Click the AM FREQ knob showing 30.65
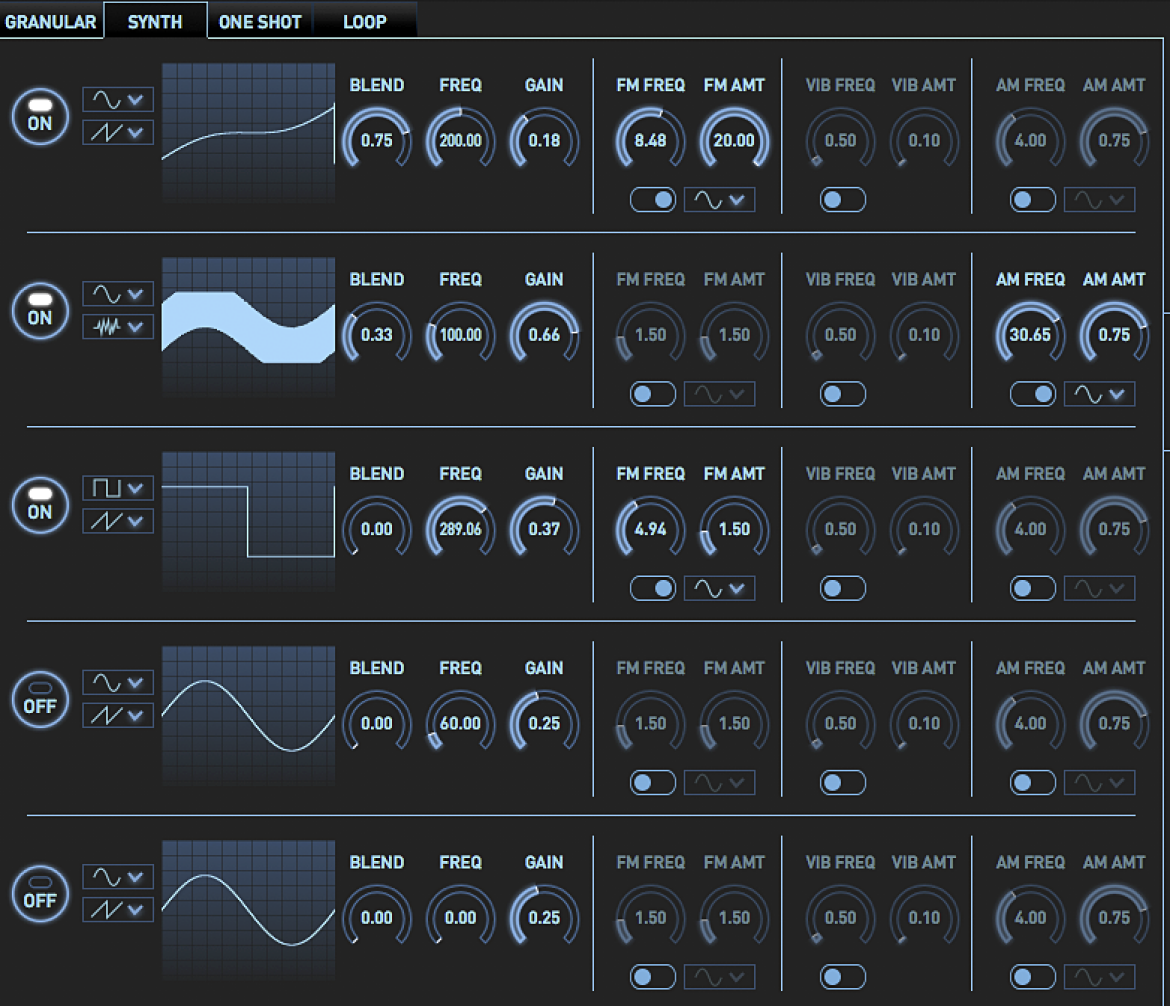 (1030, 334)
